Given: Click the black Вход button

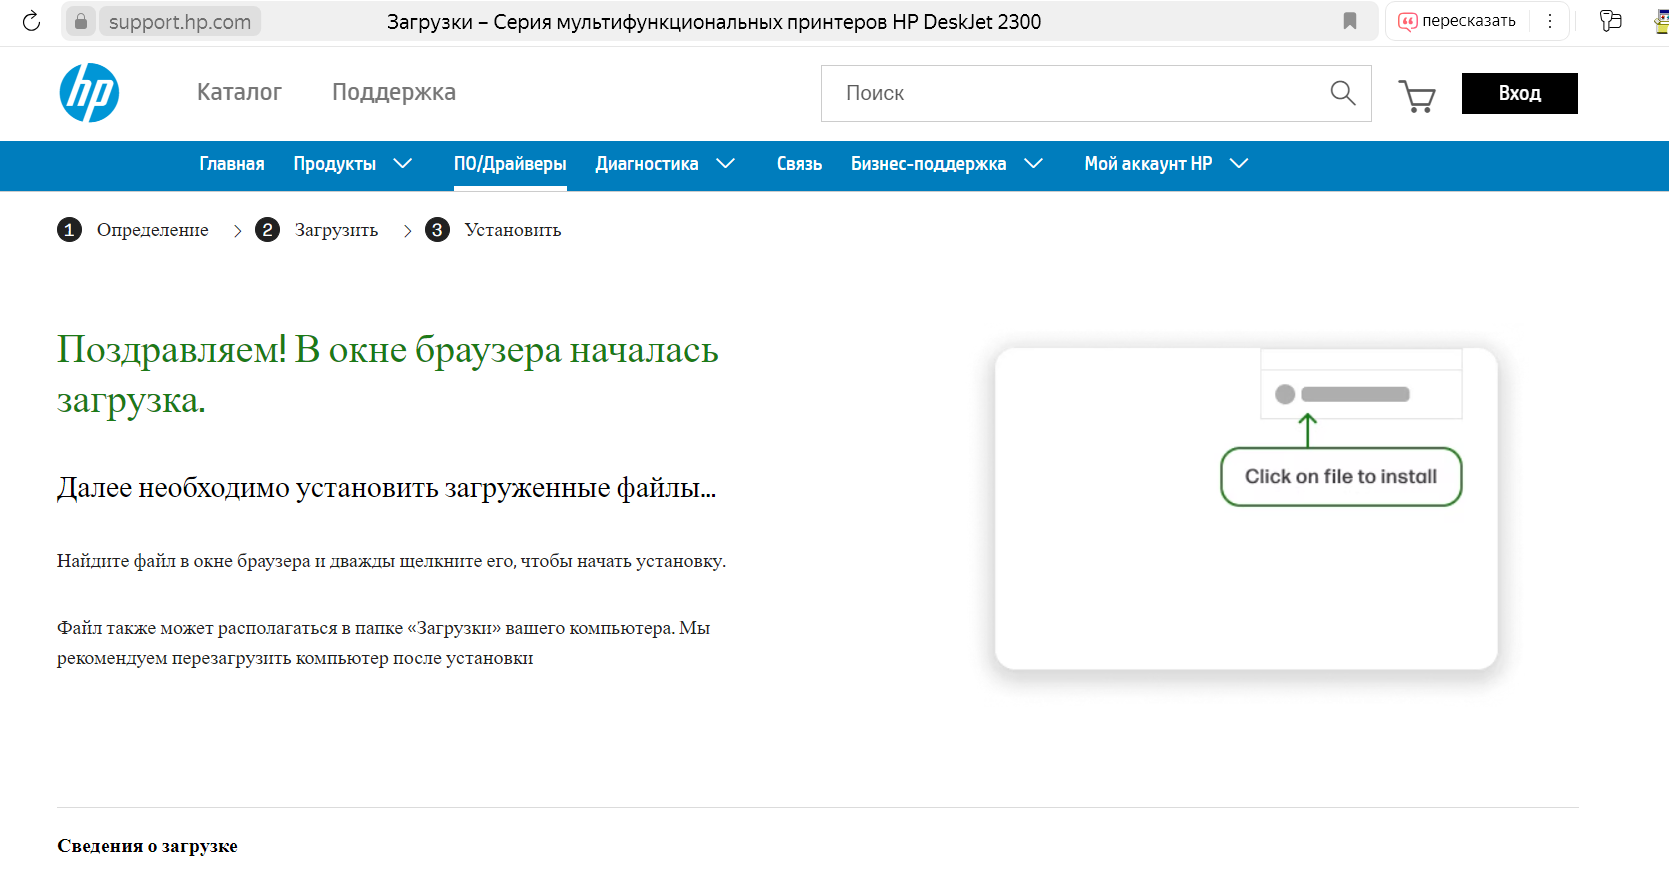Looking at the screenshot, I should pos(1519,93).
